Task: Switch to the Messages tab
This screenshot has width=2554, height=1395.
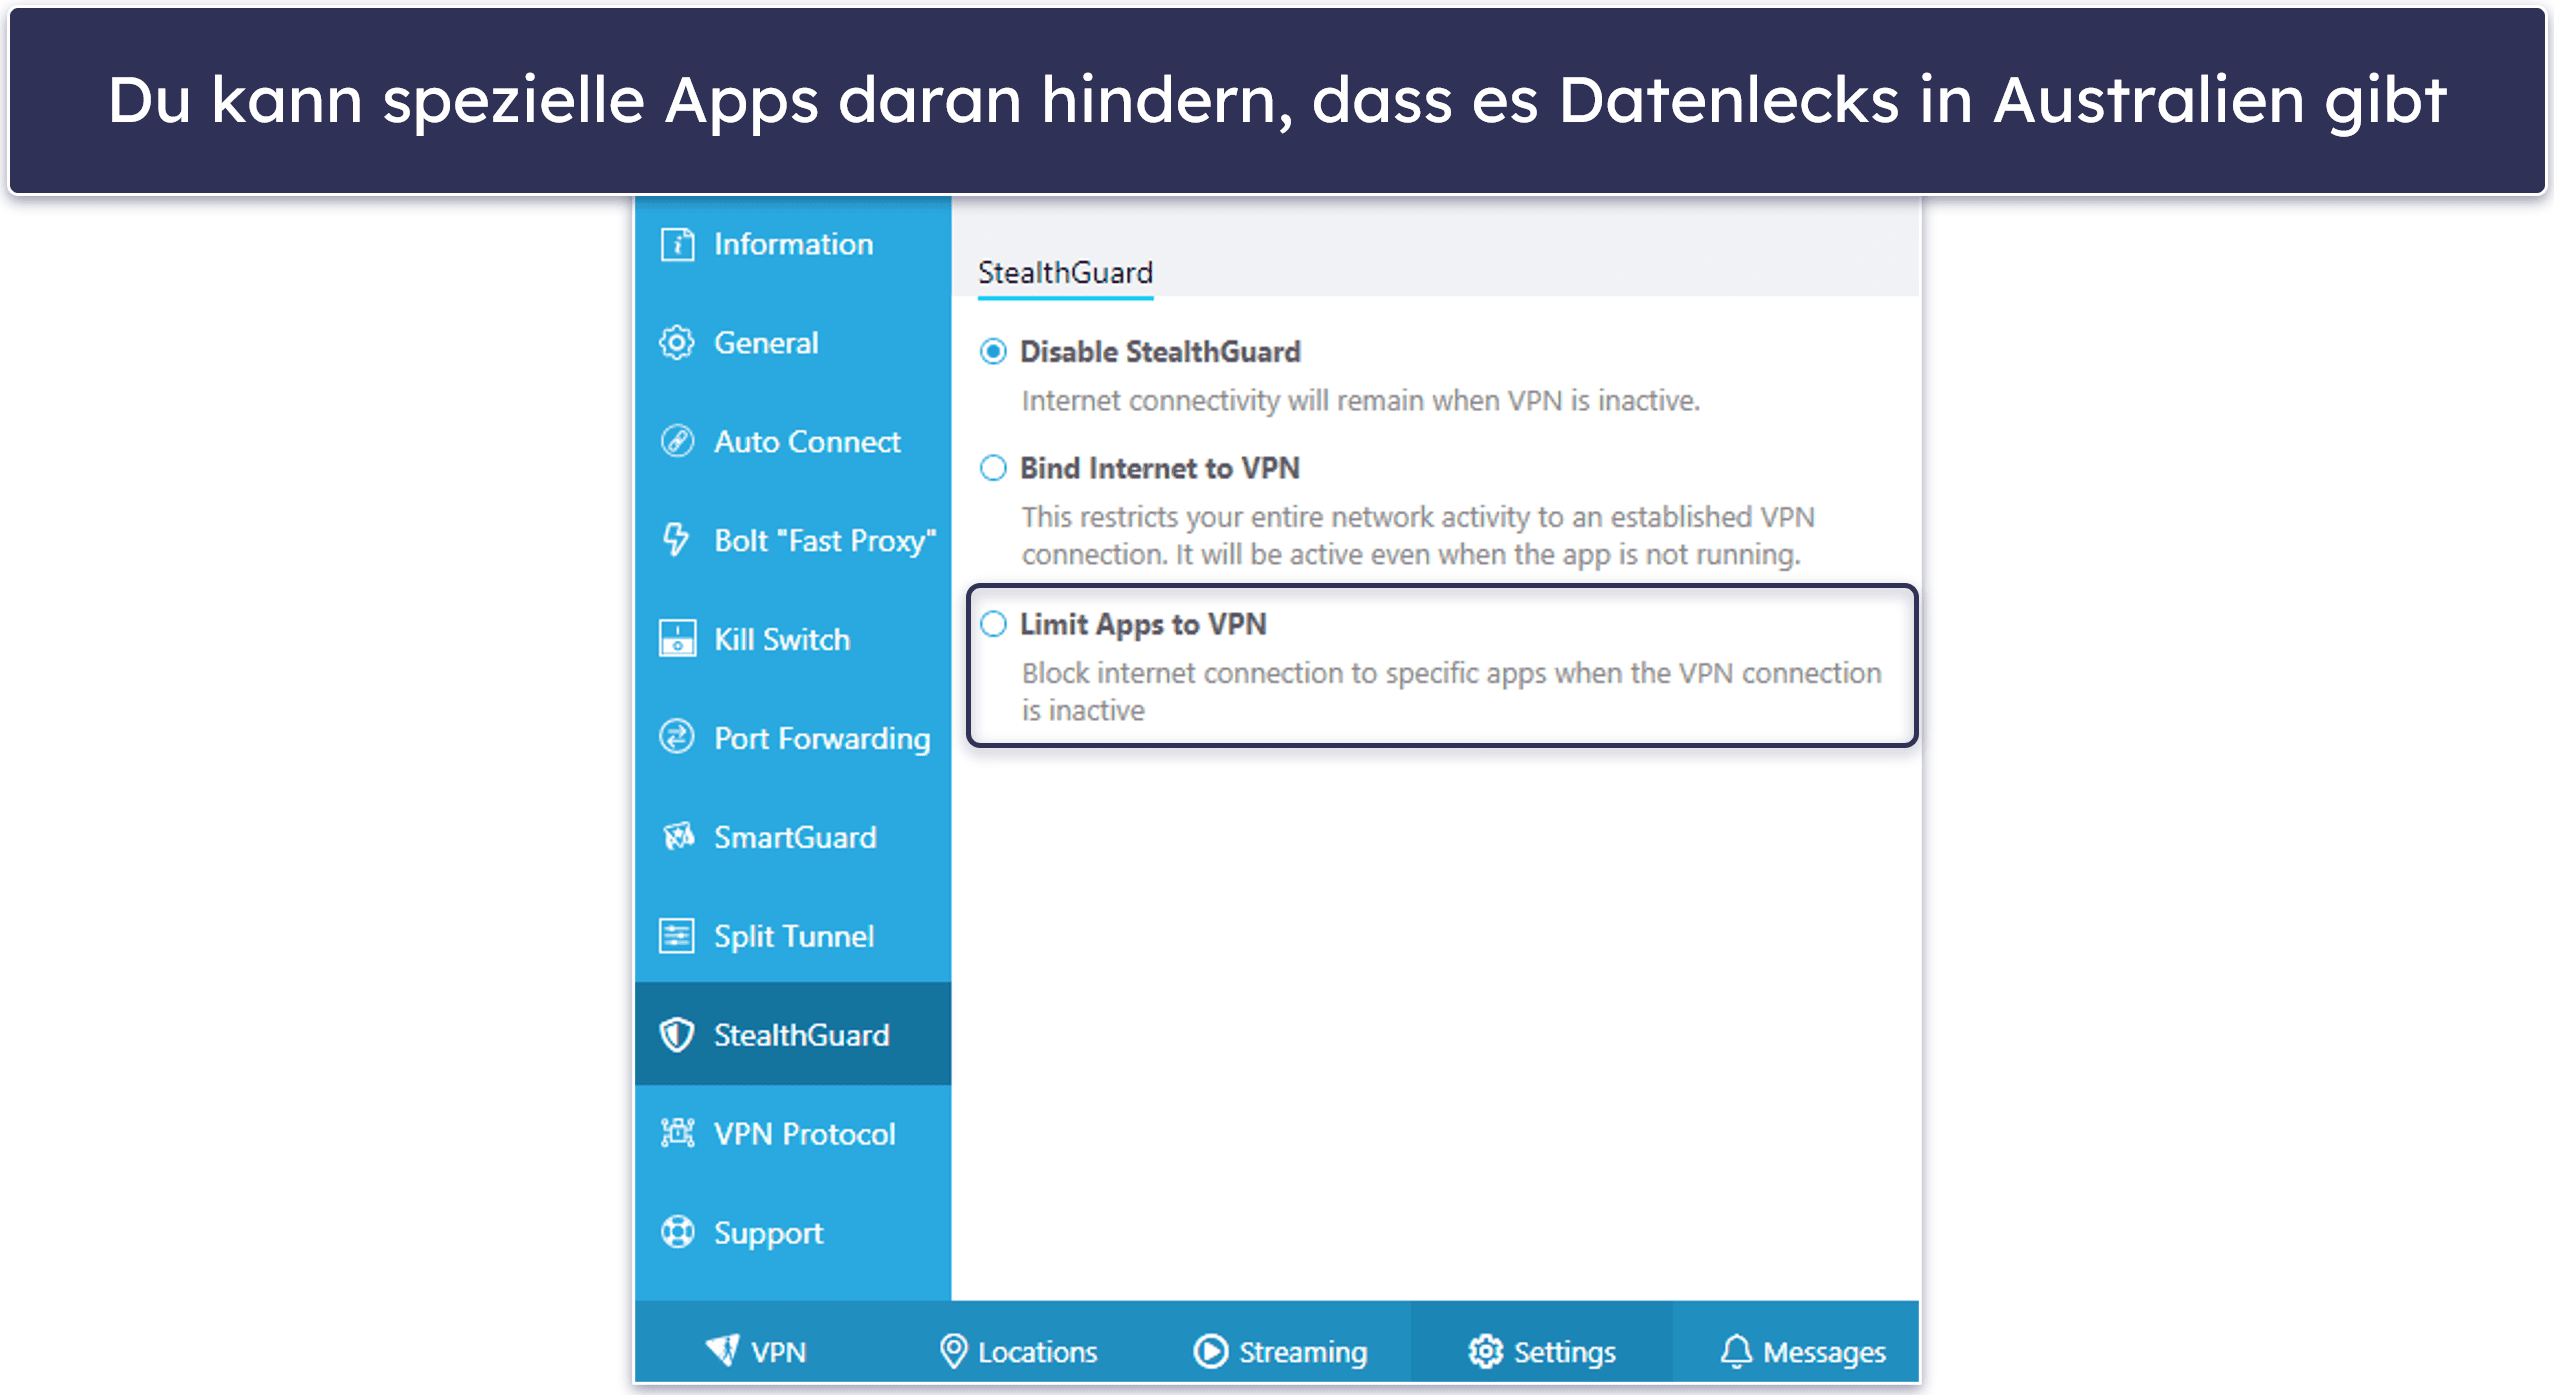Action: (x=1802, y=1351)
